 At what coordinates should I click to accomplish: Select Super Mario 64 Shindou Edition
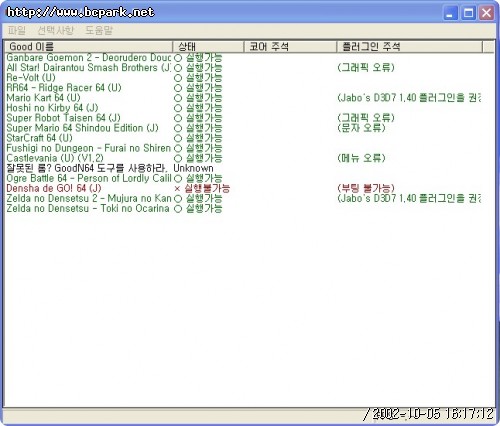coord(82,128)
